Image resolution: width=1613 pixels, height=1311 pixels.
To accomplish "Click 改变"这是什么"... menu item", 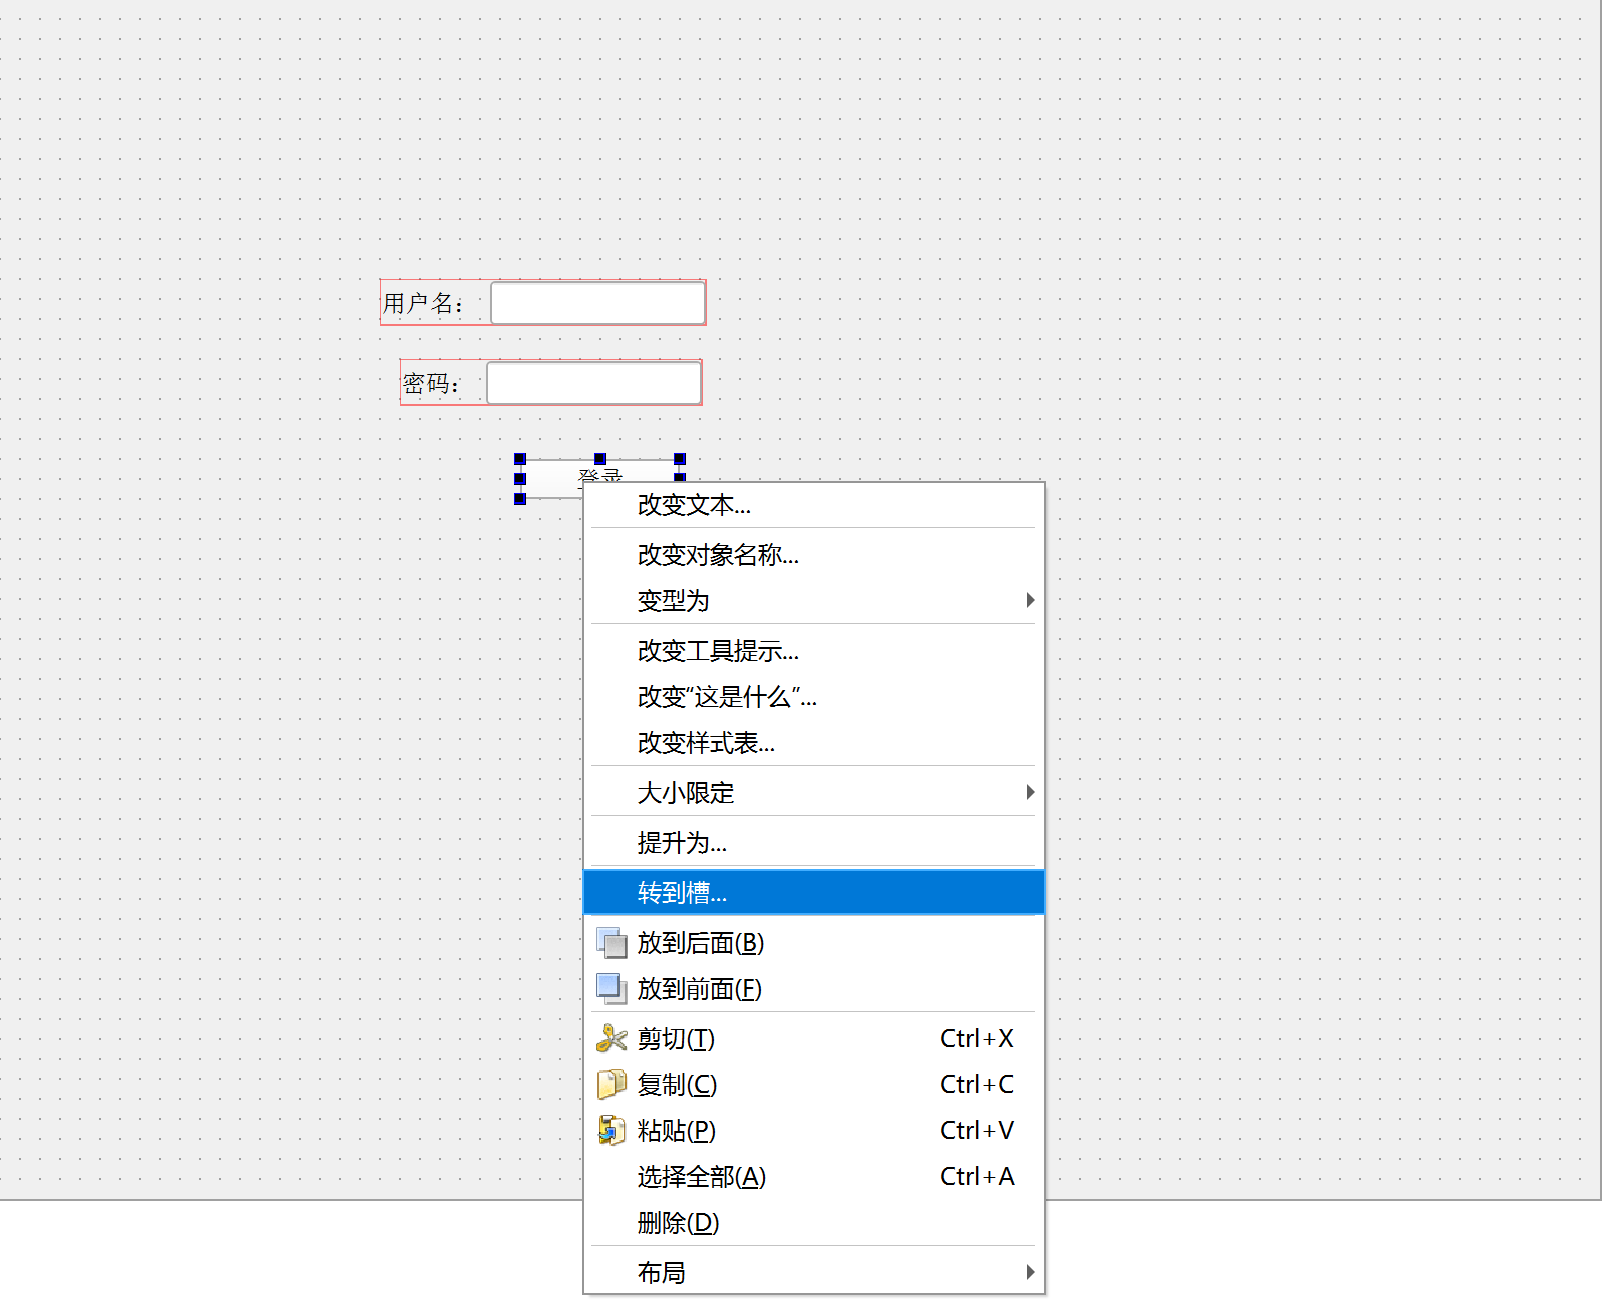I will coord(727,697).
